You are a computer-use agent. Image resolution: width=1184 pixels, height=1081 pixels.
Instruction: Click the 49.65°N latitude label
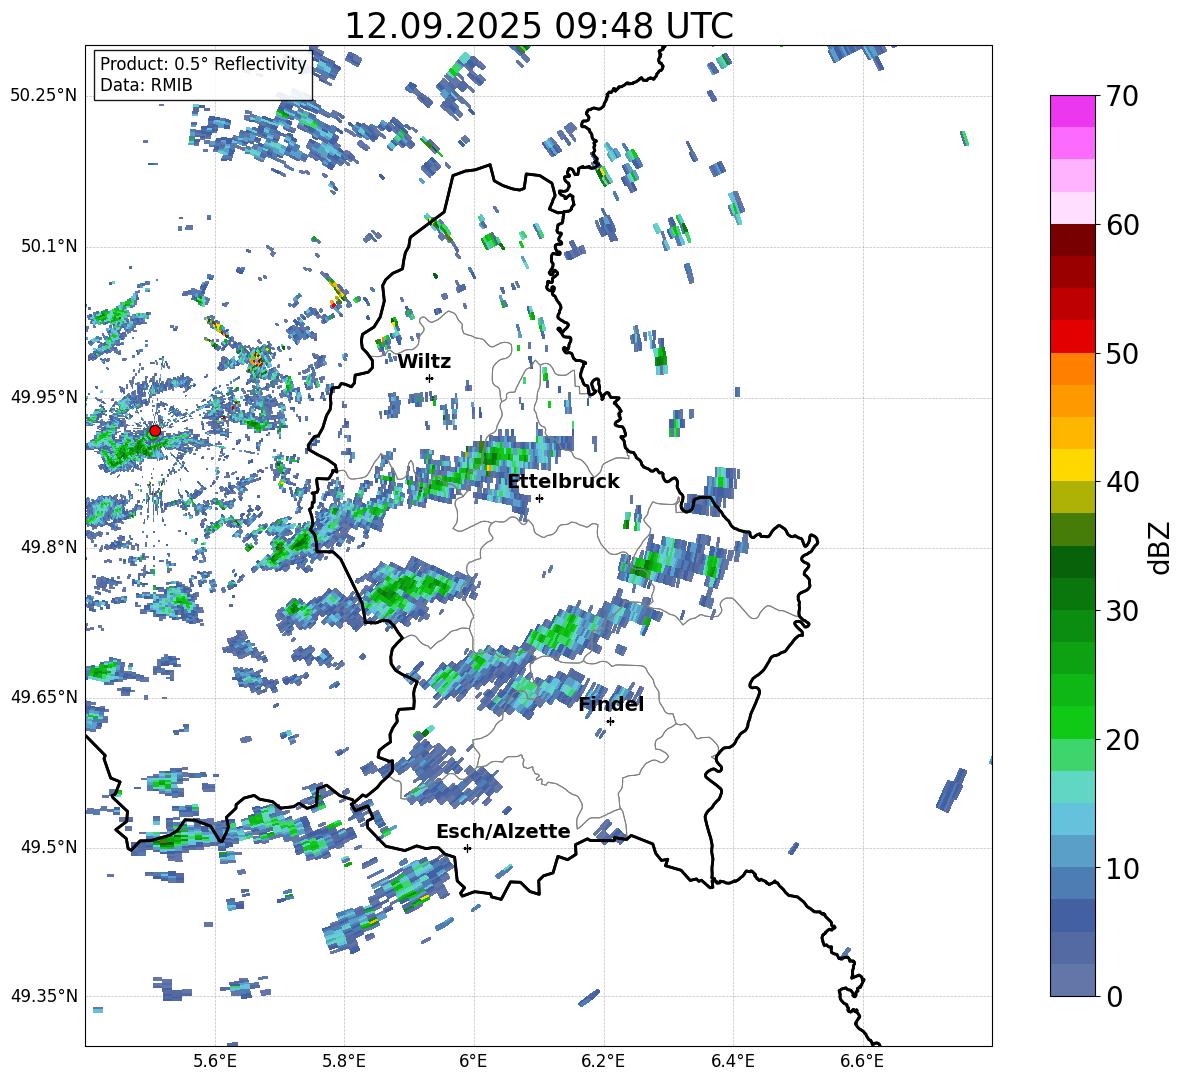click(x=44, y=697)
